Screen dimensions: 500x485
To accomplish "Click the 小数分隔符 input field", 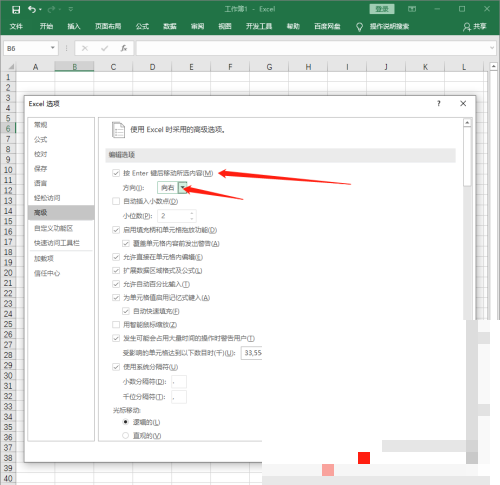I will point(179,382).
